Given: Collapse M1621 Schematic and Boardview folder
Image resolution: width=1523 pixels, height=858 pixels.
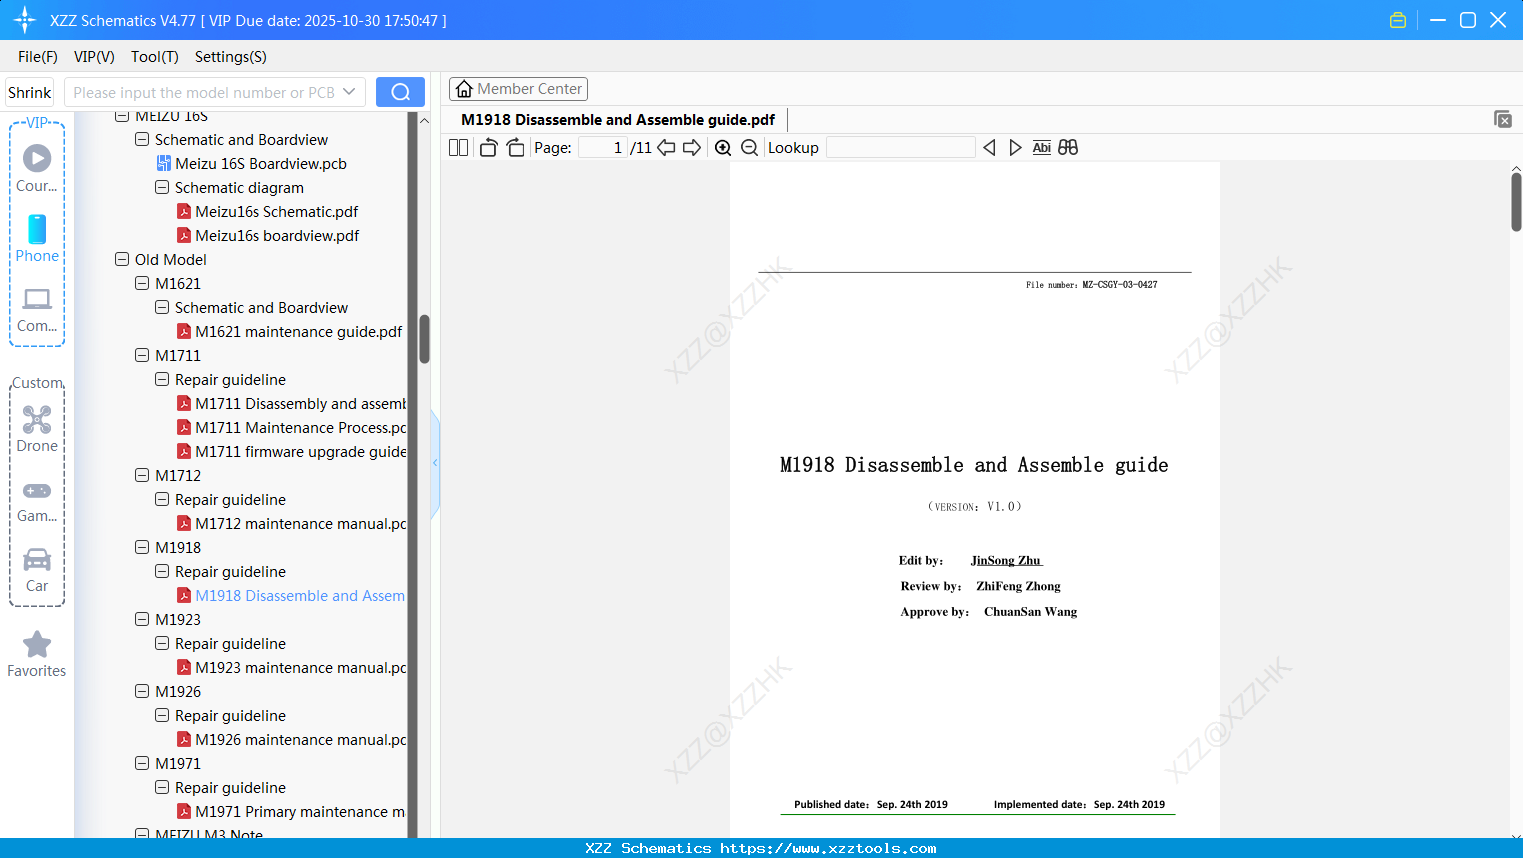Looking at the screenshot, I should coord(162,307).
